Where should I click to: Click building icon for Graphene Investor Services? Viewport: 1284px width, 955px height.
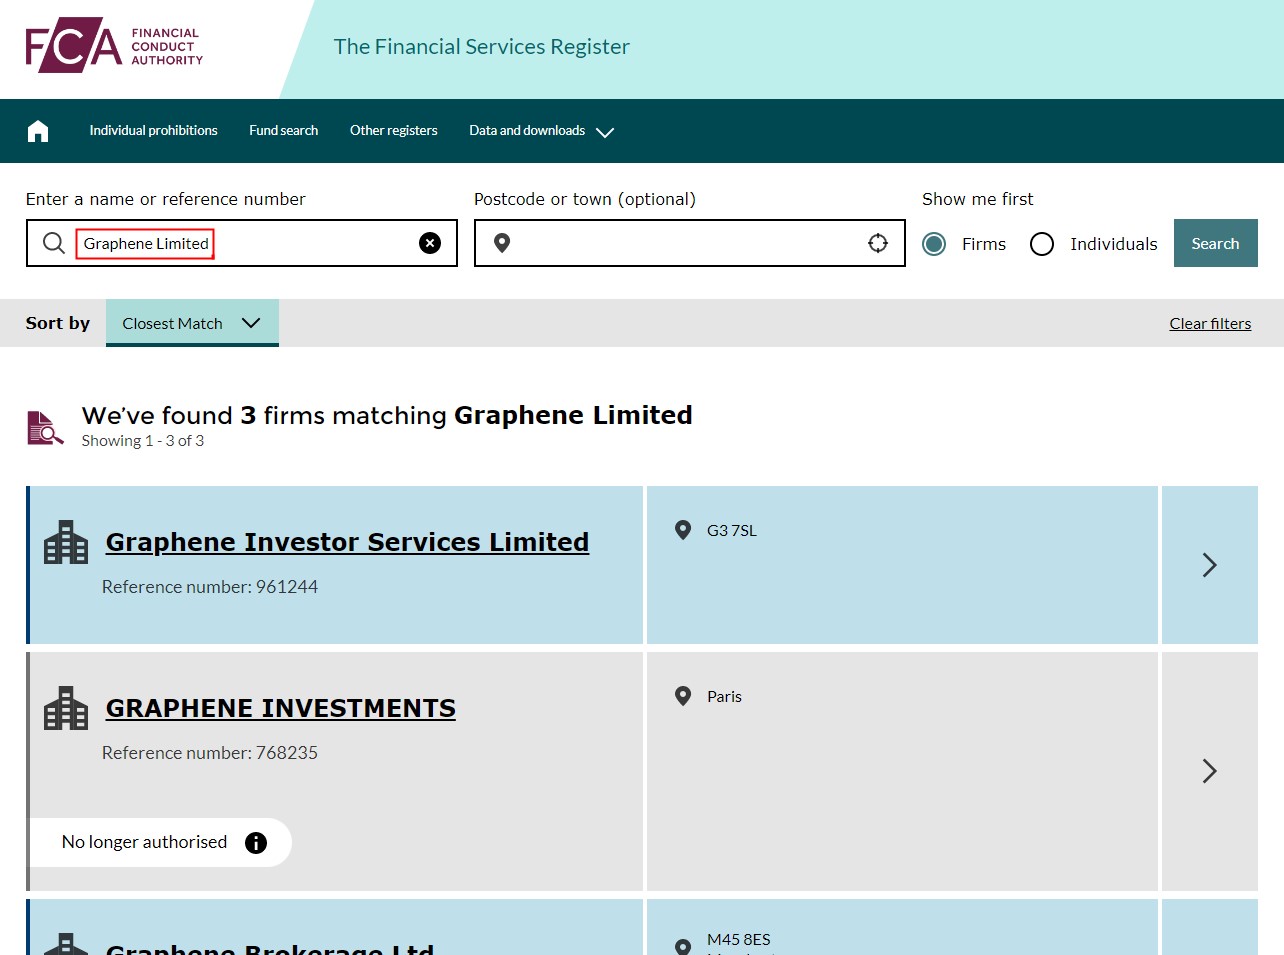(x=66, y=542)
